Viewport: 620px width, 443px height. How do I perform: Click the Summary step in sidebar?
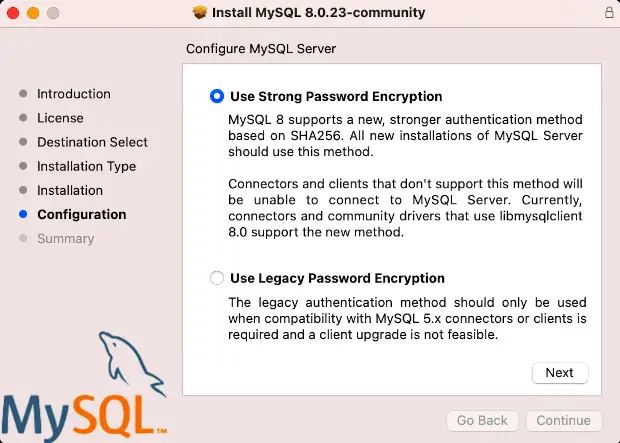tap(65, 238)
